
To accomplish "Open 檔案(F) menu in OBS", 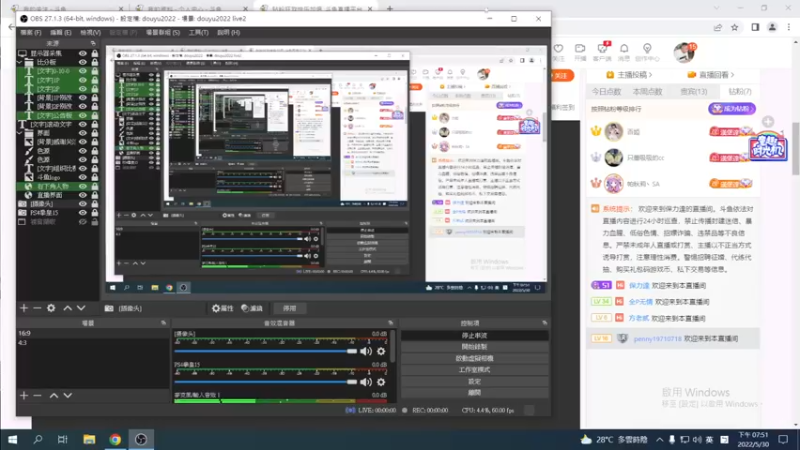I will coord(31,32).
